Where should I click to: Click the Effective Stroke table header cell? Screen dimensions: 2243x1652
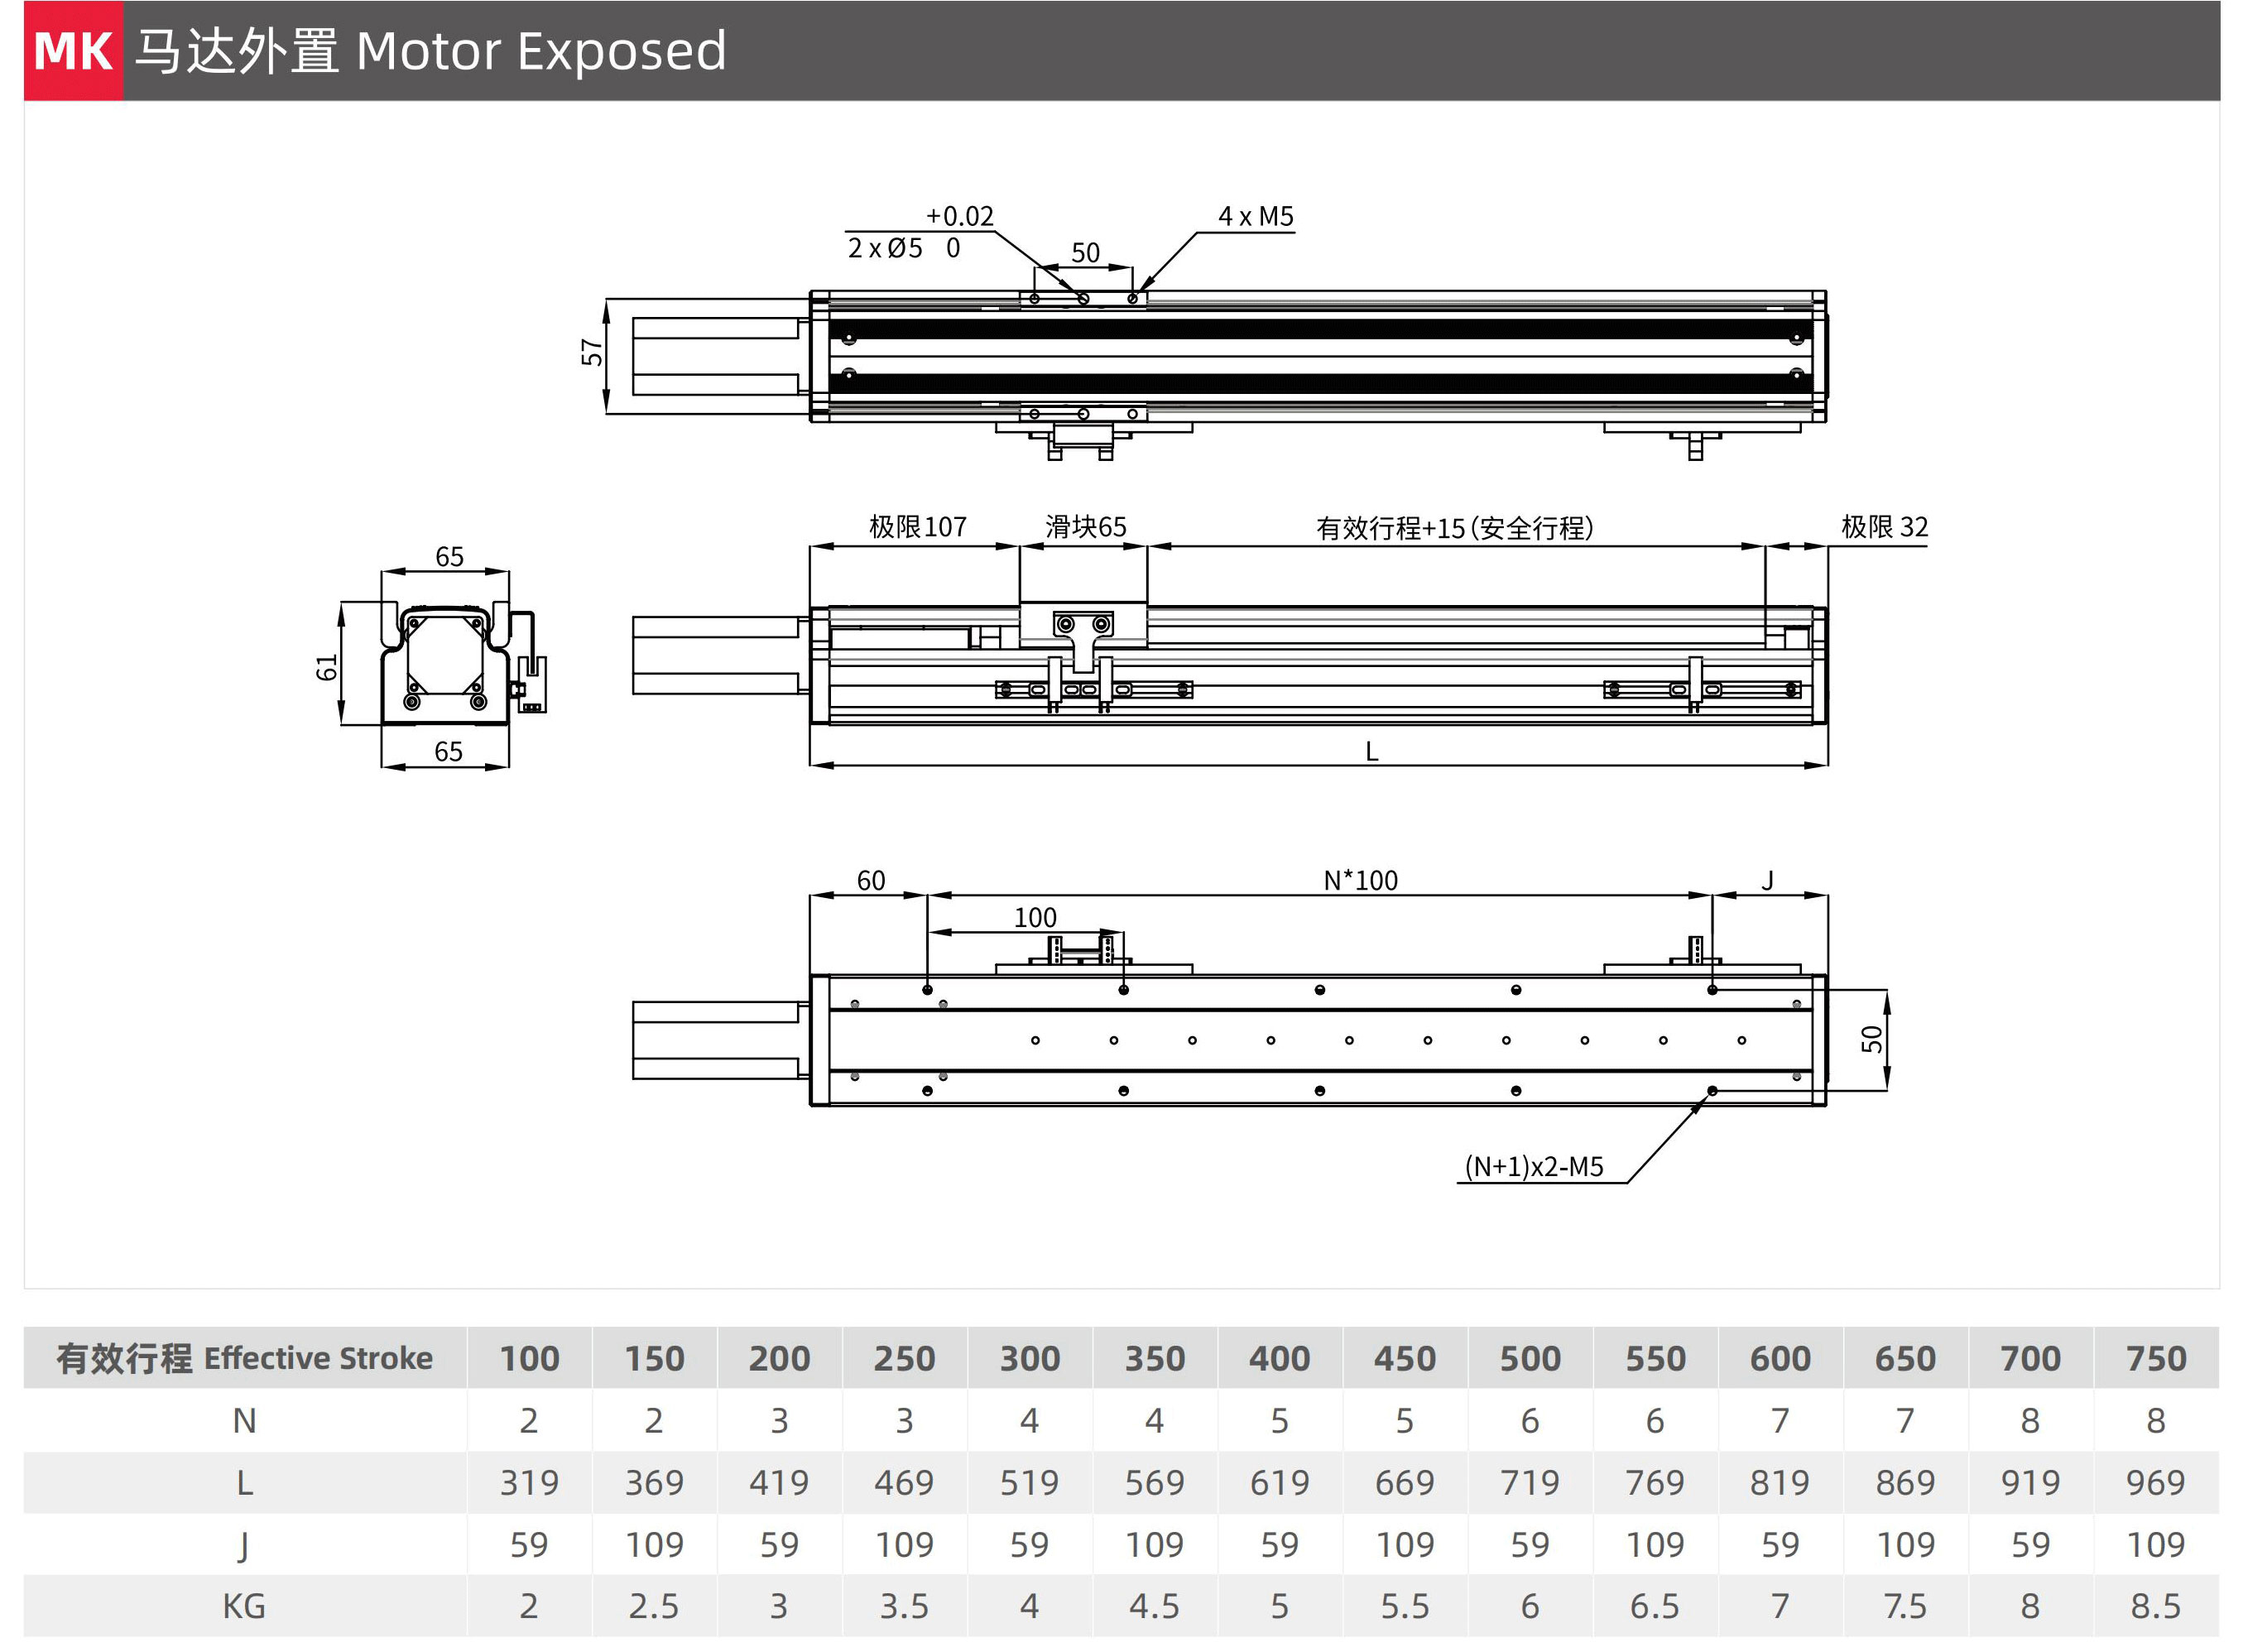(x=245, y=1358)
